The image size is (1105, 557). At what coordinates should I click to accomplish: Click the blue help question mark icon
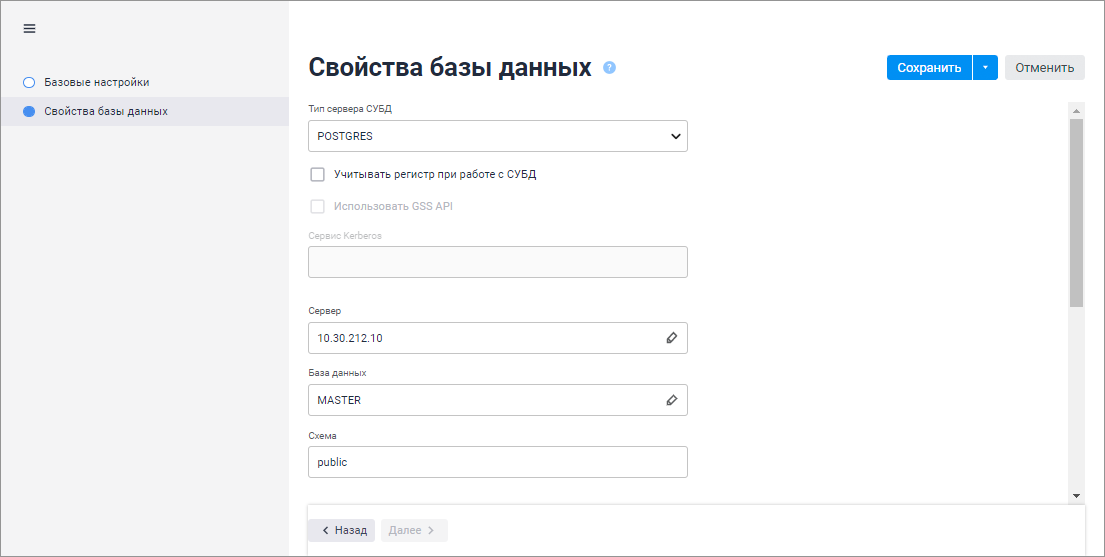[x=609, y=68]
